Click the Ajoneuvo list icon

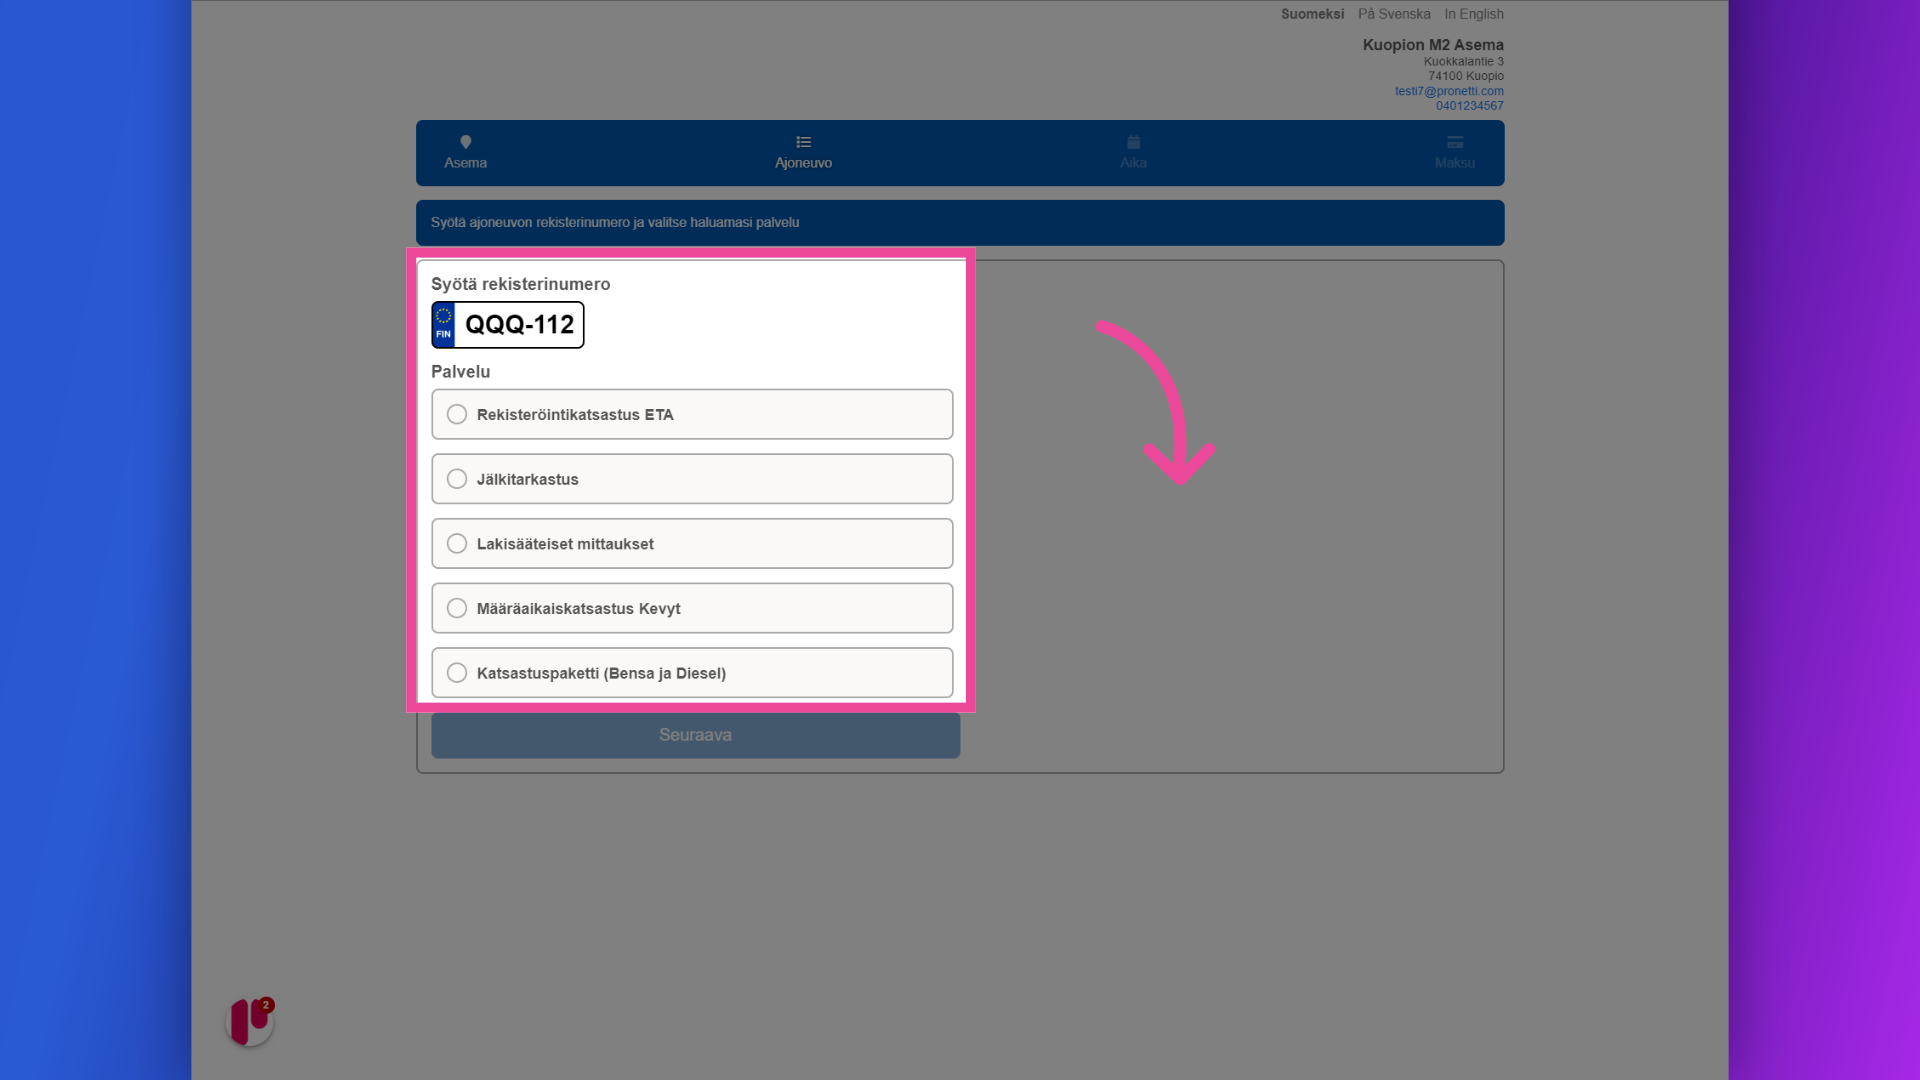pyautogui.click(x=803, y=142)
